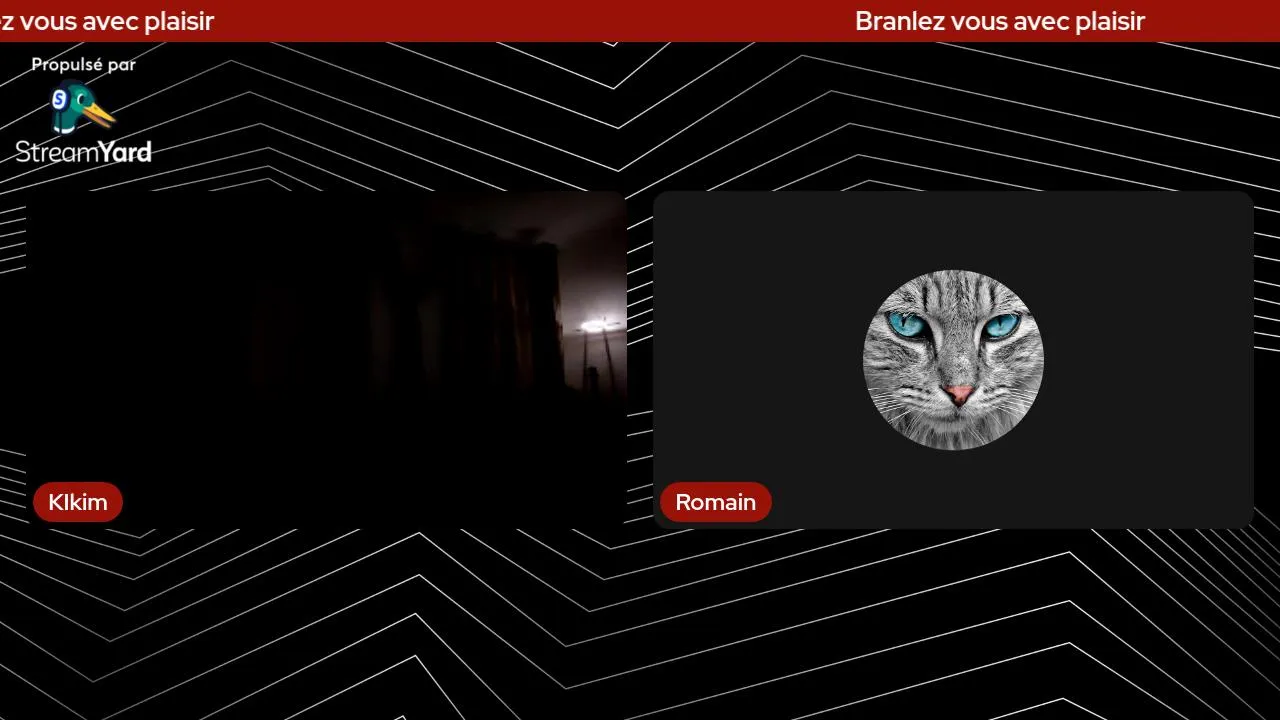Image resolution: width=1280 pixels, height=720 pixels.
Task: Click the "Propulsé par" text
Action: pos(83,65)
